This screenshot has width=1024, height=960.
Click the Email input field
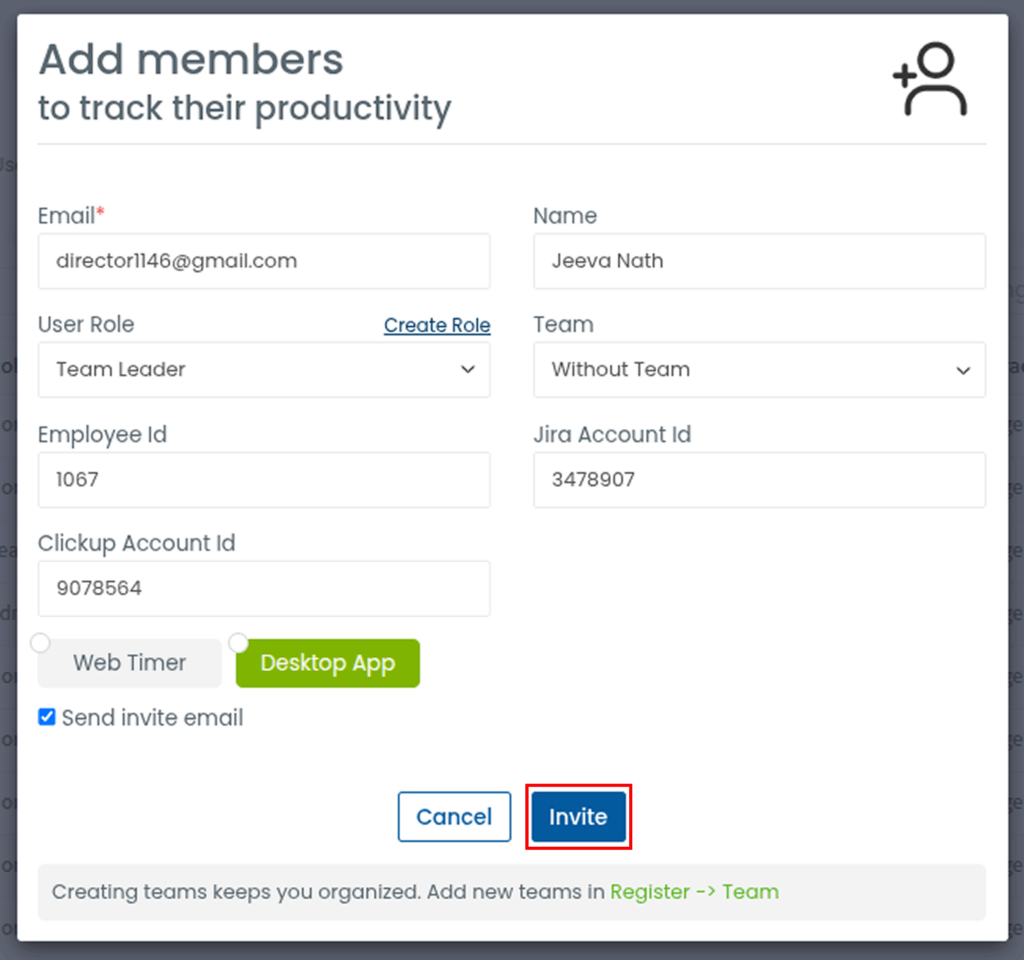point(264,261)
